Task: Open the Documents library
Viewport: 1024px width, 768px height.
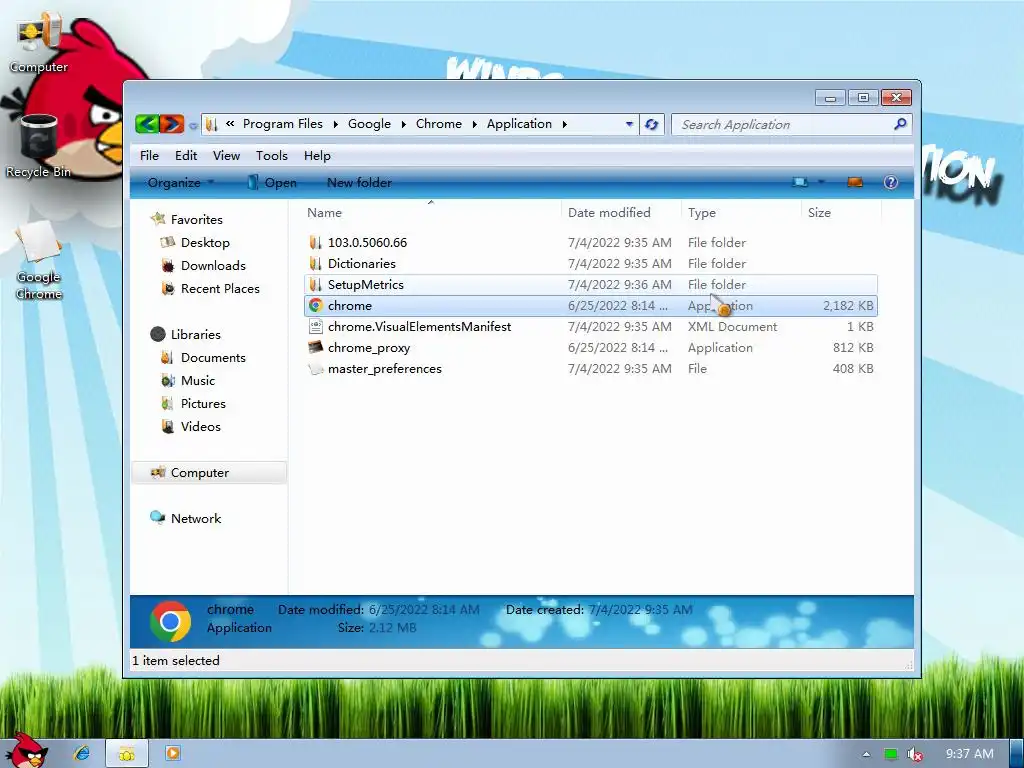Action: [x=203, y=357]
